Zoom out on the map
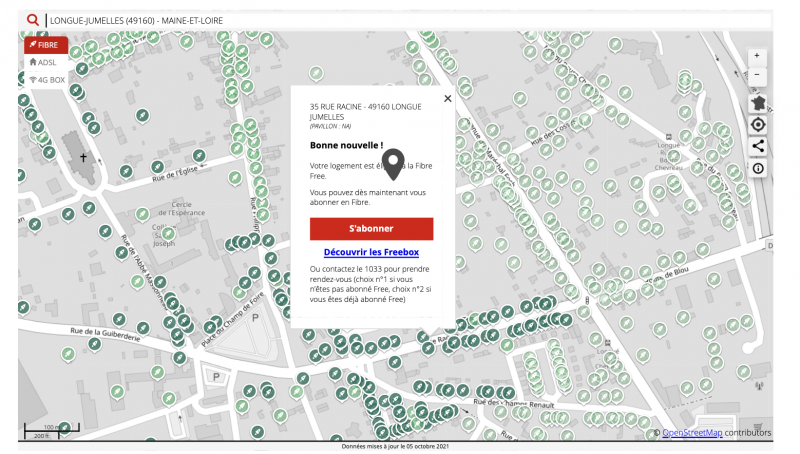This screenshot has width=800, height=454. [x=757, y=75]
